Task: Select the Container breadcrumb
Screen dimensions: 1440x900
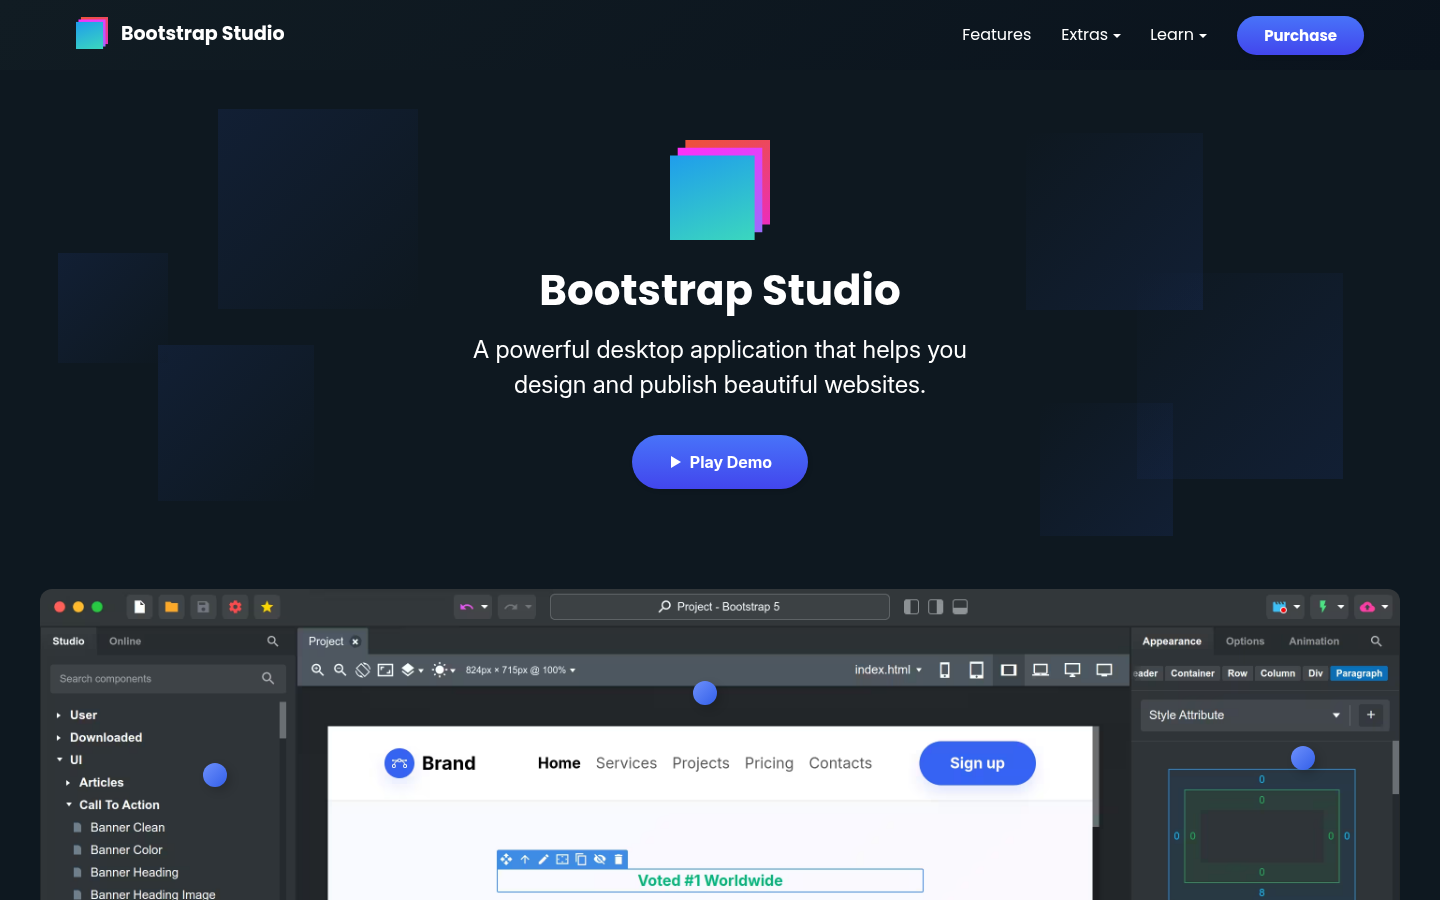Action: 1193,673
